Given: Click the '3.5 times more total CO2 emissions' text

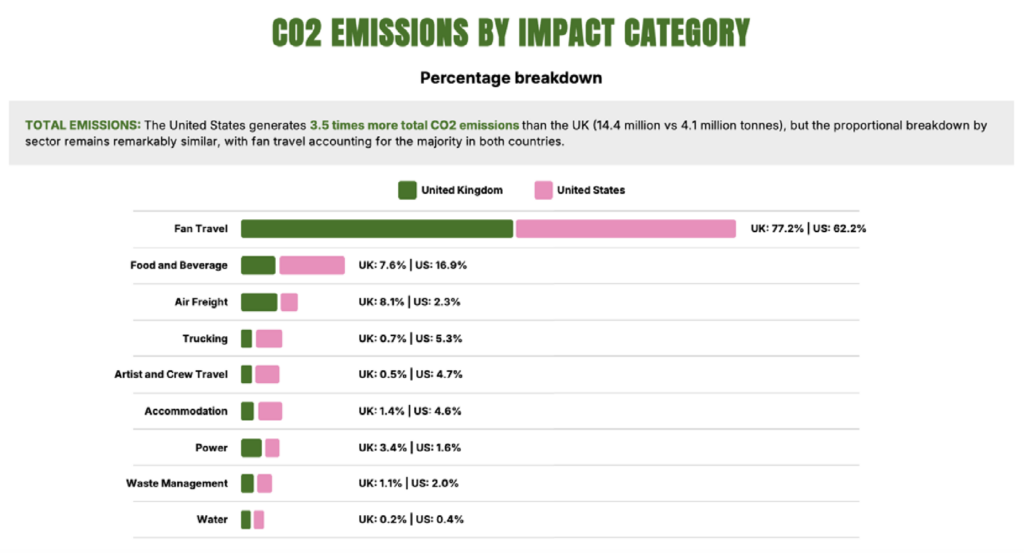Looking at the screenshot, I should 414,125.
